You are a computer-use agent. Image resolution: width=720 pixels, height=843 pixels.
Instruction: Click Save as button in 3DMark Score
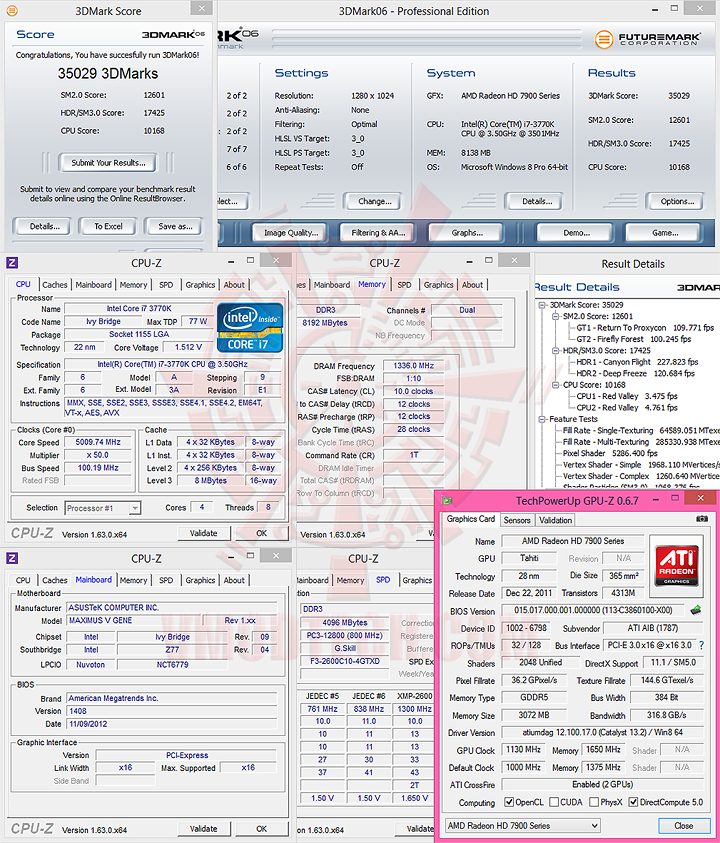[175, 226]
